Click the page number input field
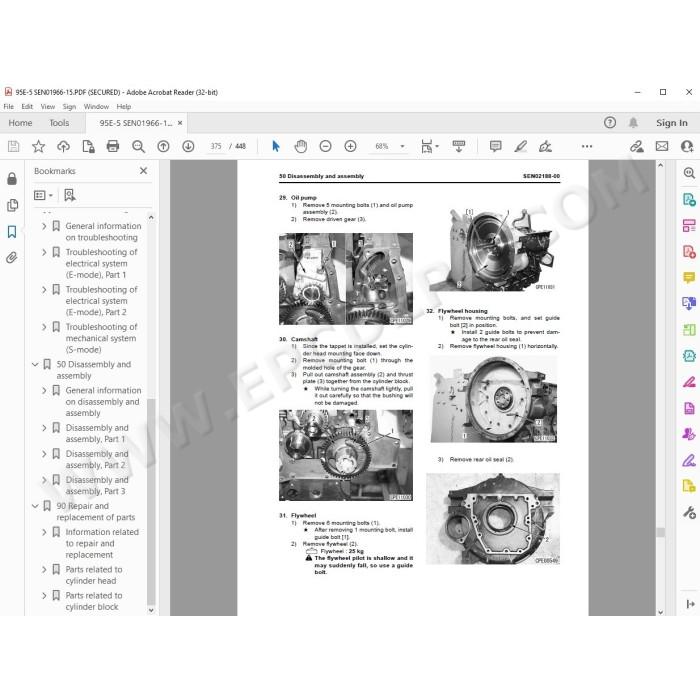The height and width of the screenshot is (700, 700). pyautogui.click(x=216, y=146)
